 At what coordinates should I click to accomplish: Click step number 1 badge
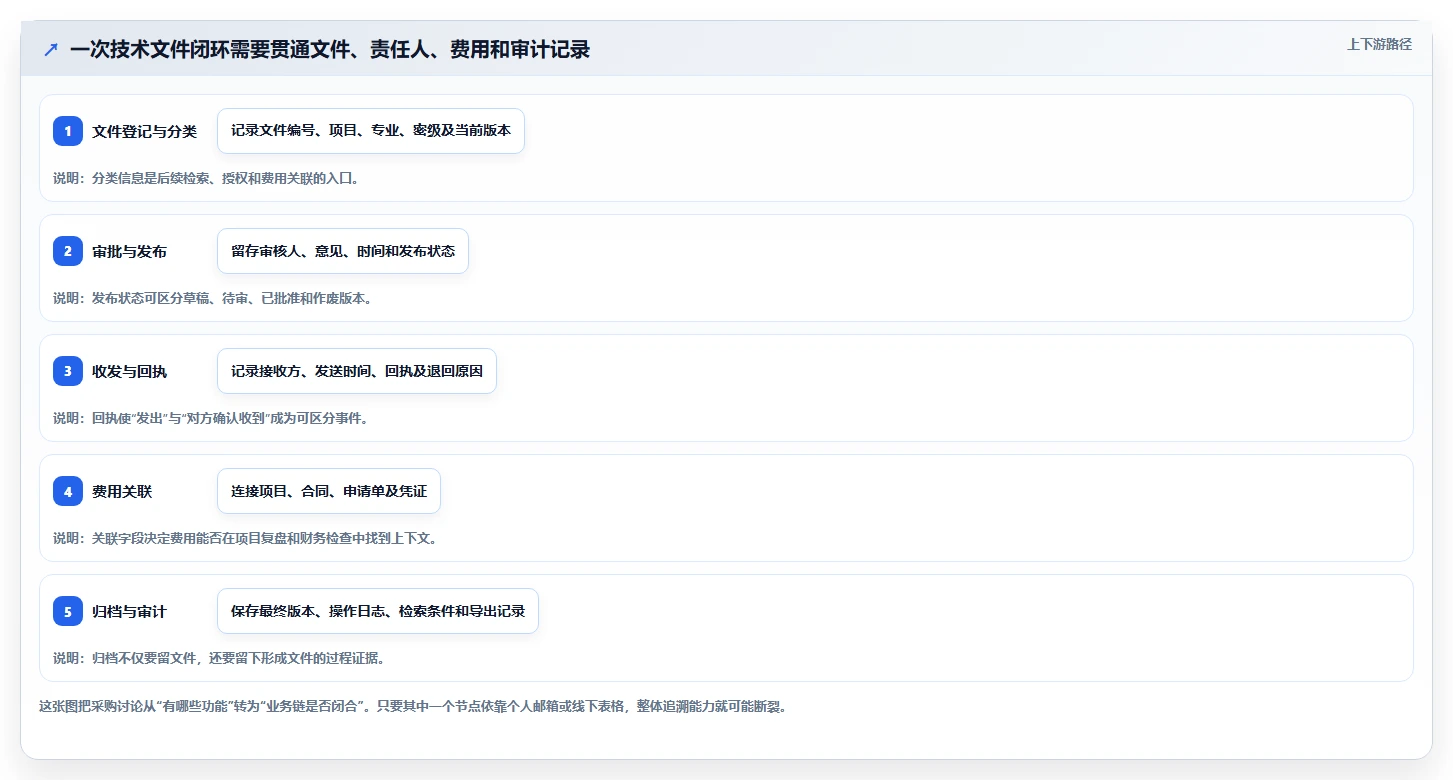[x=68, y=131]
